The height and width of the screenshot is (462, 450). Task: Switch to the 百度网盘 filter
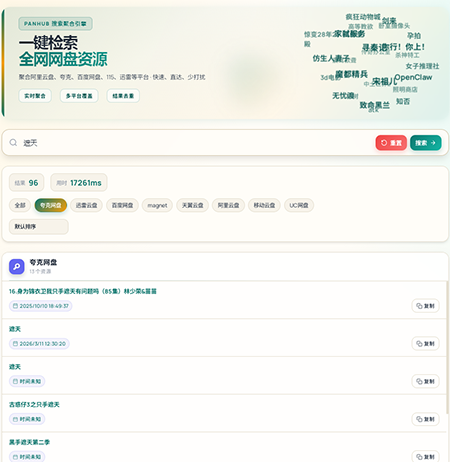click(x=122, y=205)
